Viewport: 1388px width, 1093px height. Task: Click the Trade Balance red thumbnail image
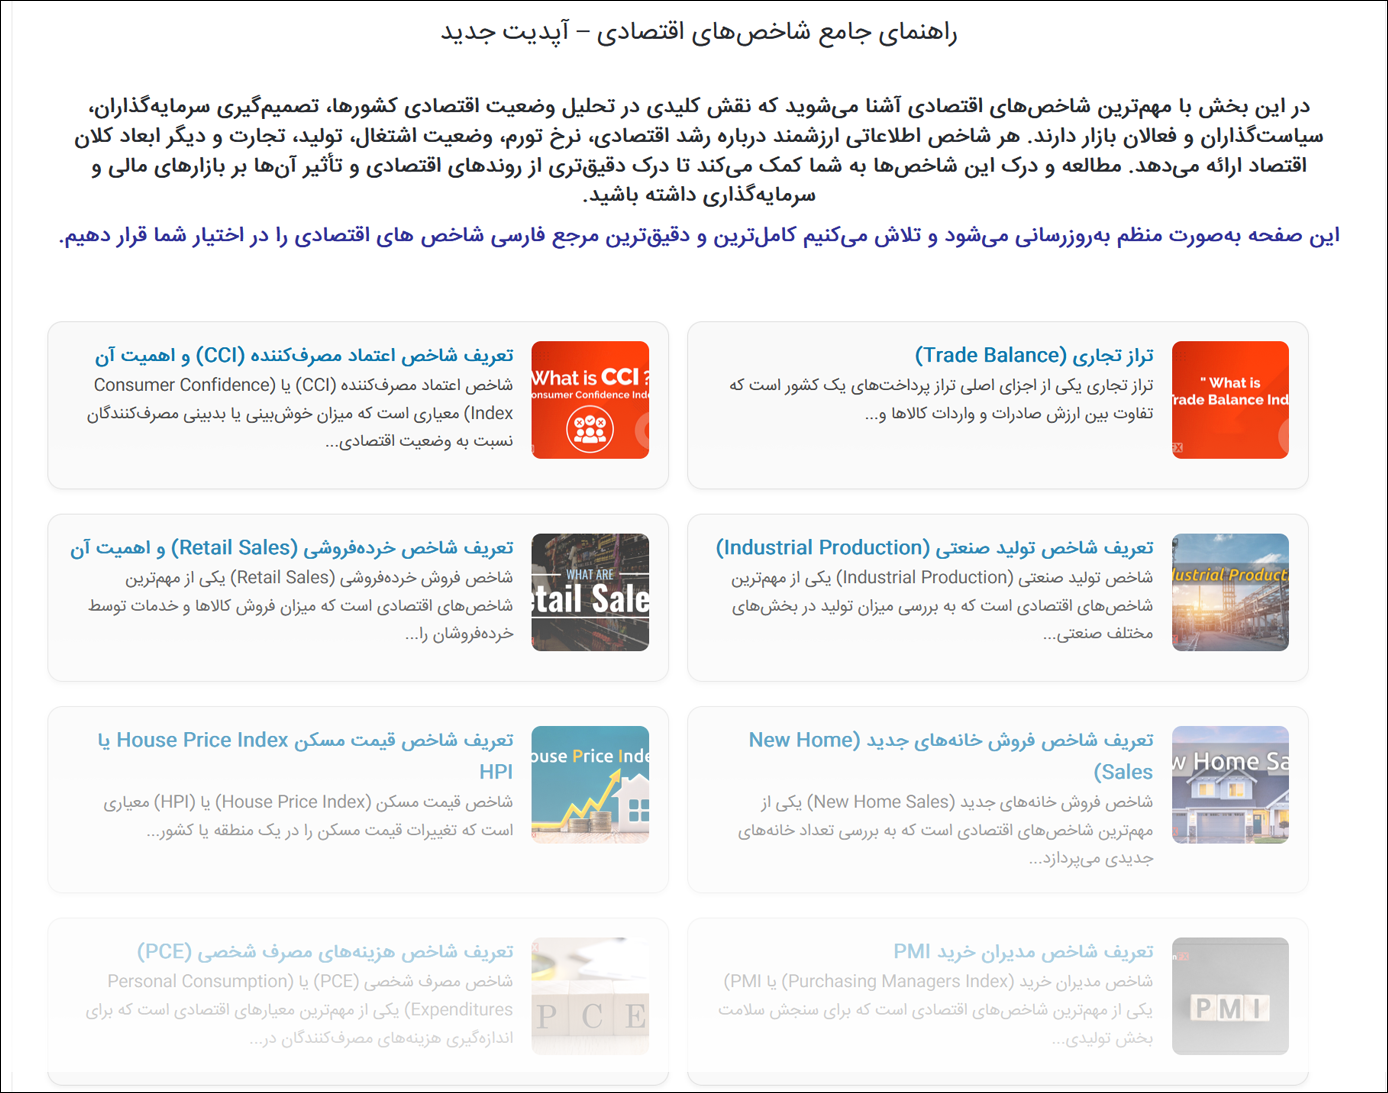point(1230,400)
